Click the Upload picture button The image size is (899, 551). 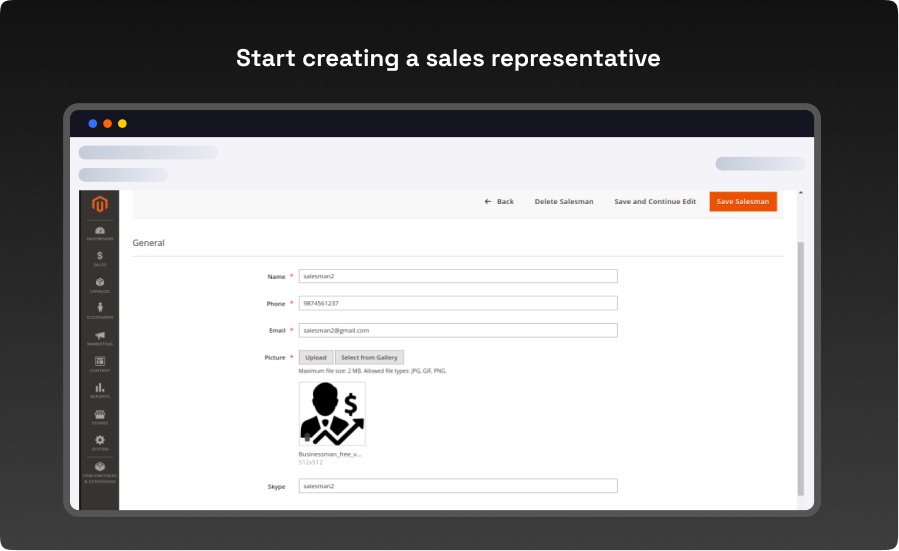pyautogui.click(x=315, y=358)
